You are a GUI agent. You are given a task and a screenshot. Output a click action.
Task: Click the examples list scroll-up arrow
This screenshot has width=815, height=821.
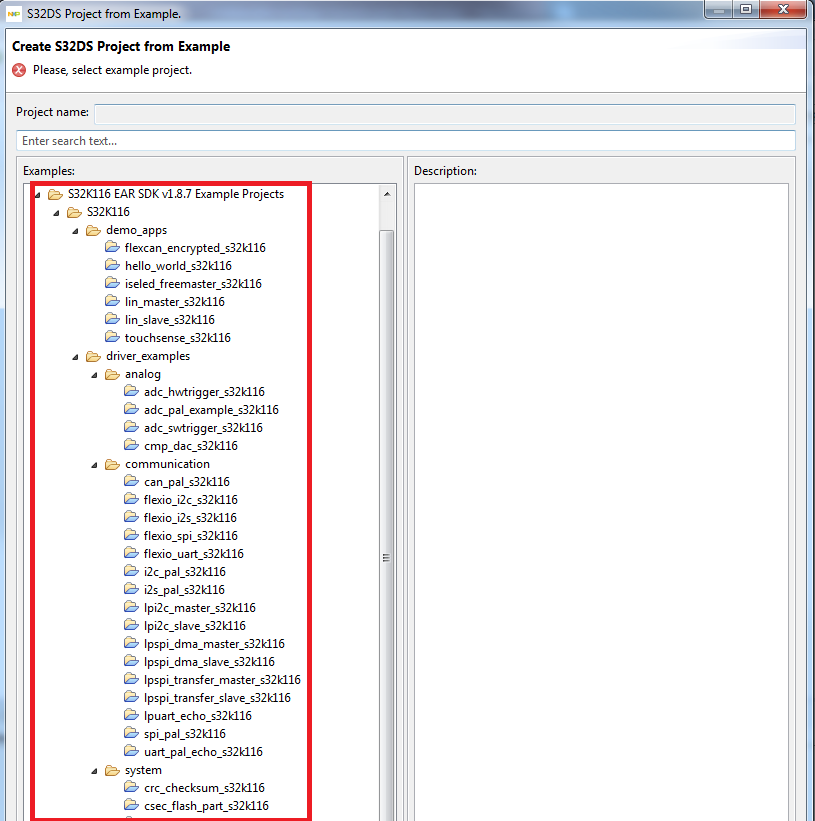click(387, 194)
